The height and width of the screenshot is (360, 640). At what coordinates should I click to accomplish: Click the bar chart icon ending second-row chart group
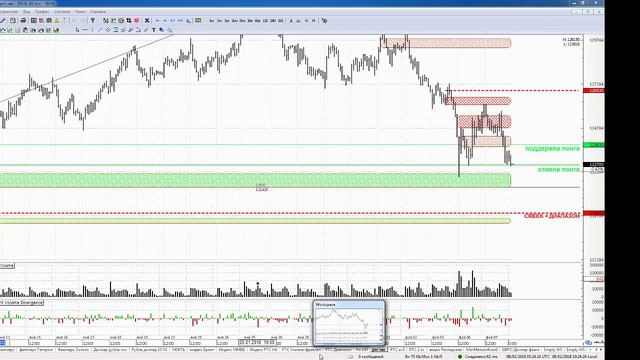(56, 30)
